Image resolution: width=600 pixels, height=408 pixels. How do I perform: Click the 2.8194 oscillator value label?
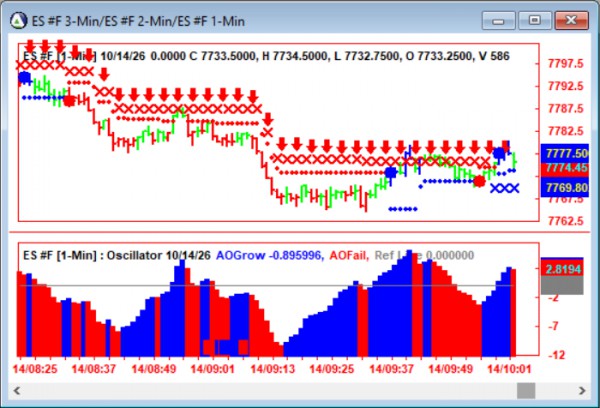pos(562,269)
